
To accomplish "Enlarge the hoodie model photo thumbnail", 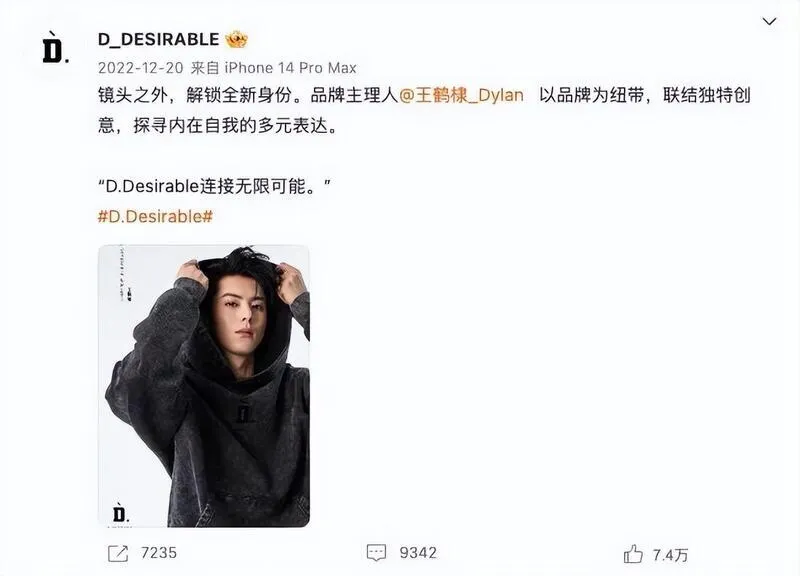I will [204, 386].
